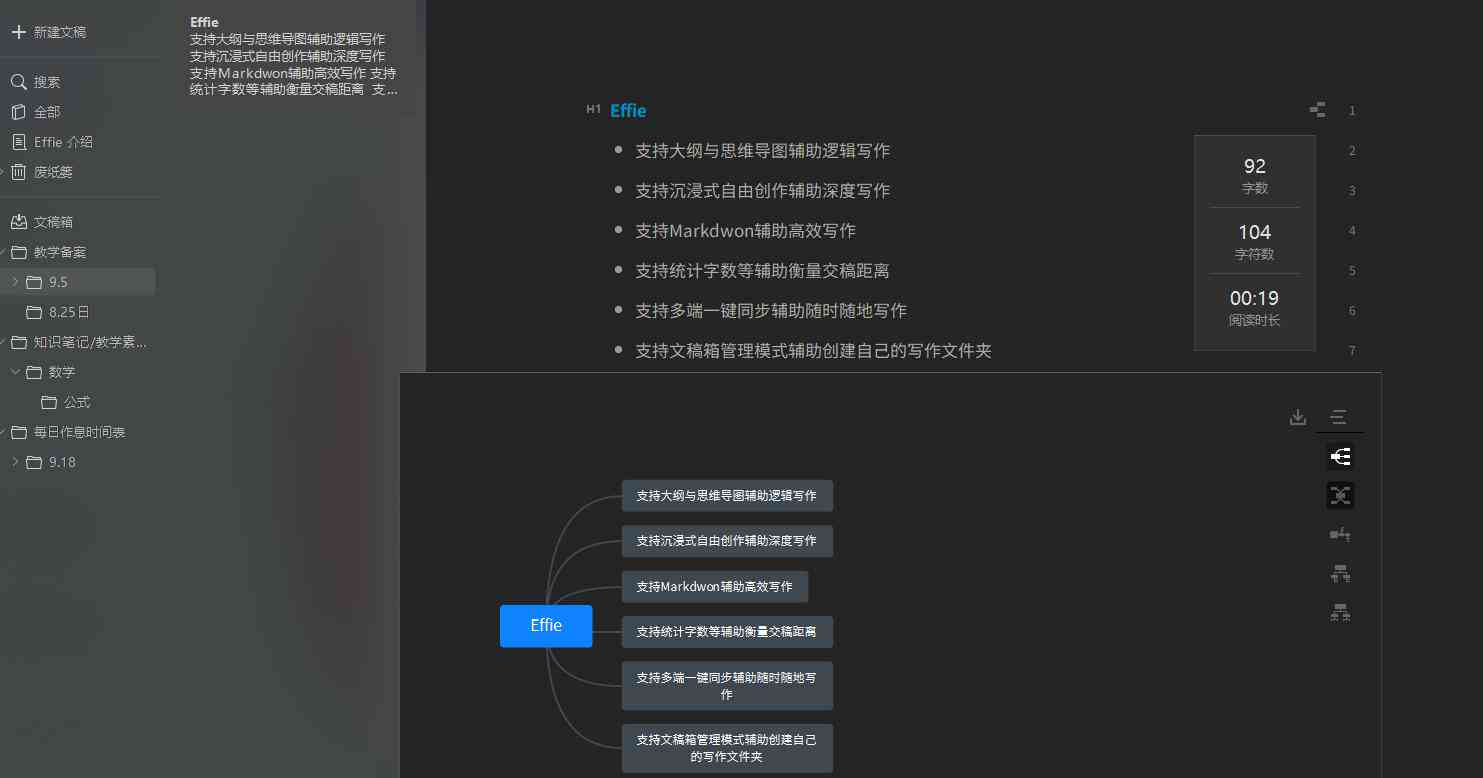The height and width of the screenshot is (778, 1483).
Task: Click the 104 字符数 statistic
Action: pos(1254,241)
